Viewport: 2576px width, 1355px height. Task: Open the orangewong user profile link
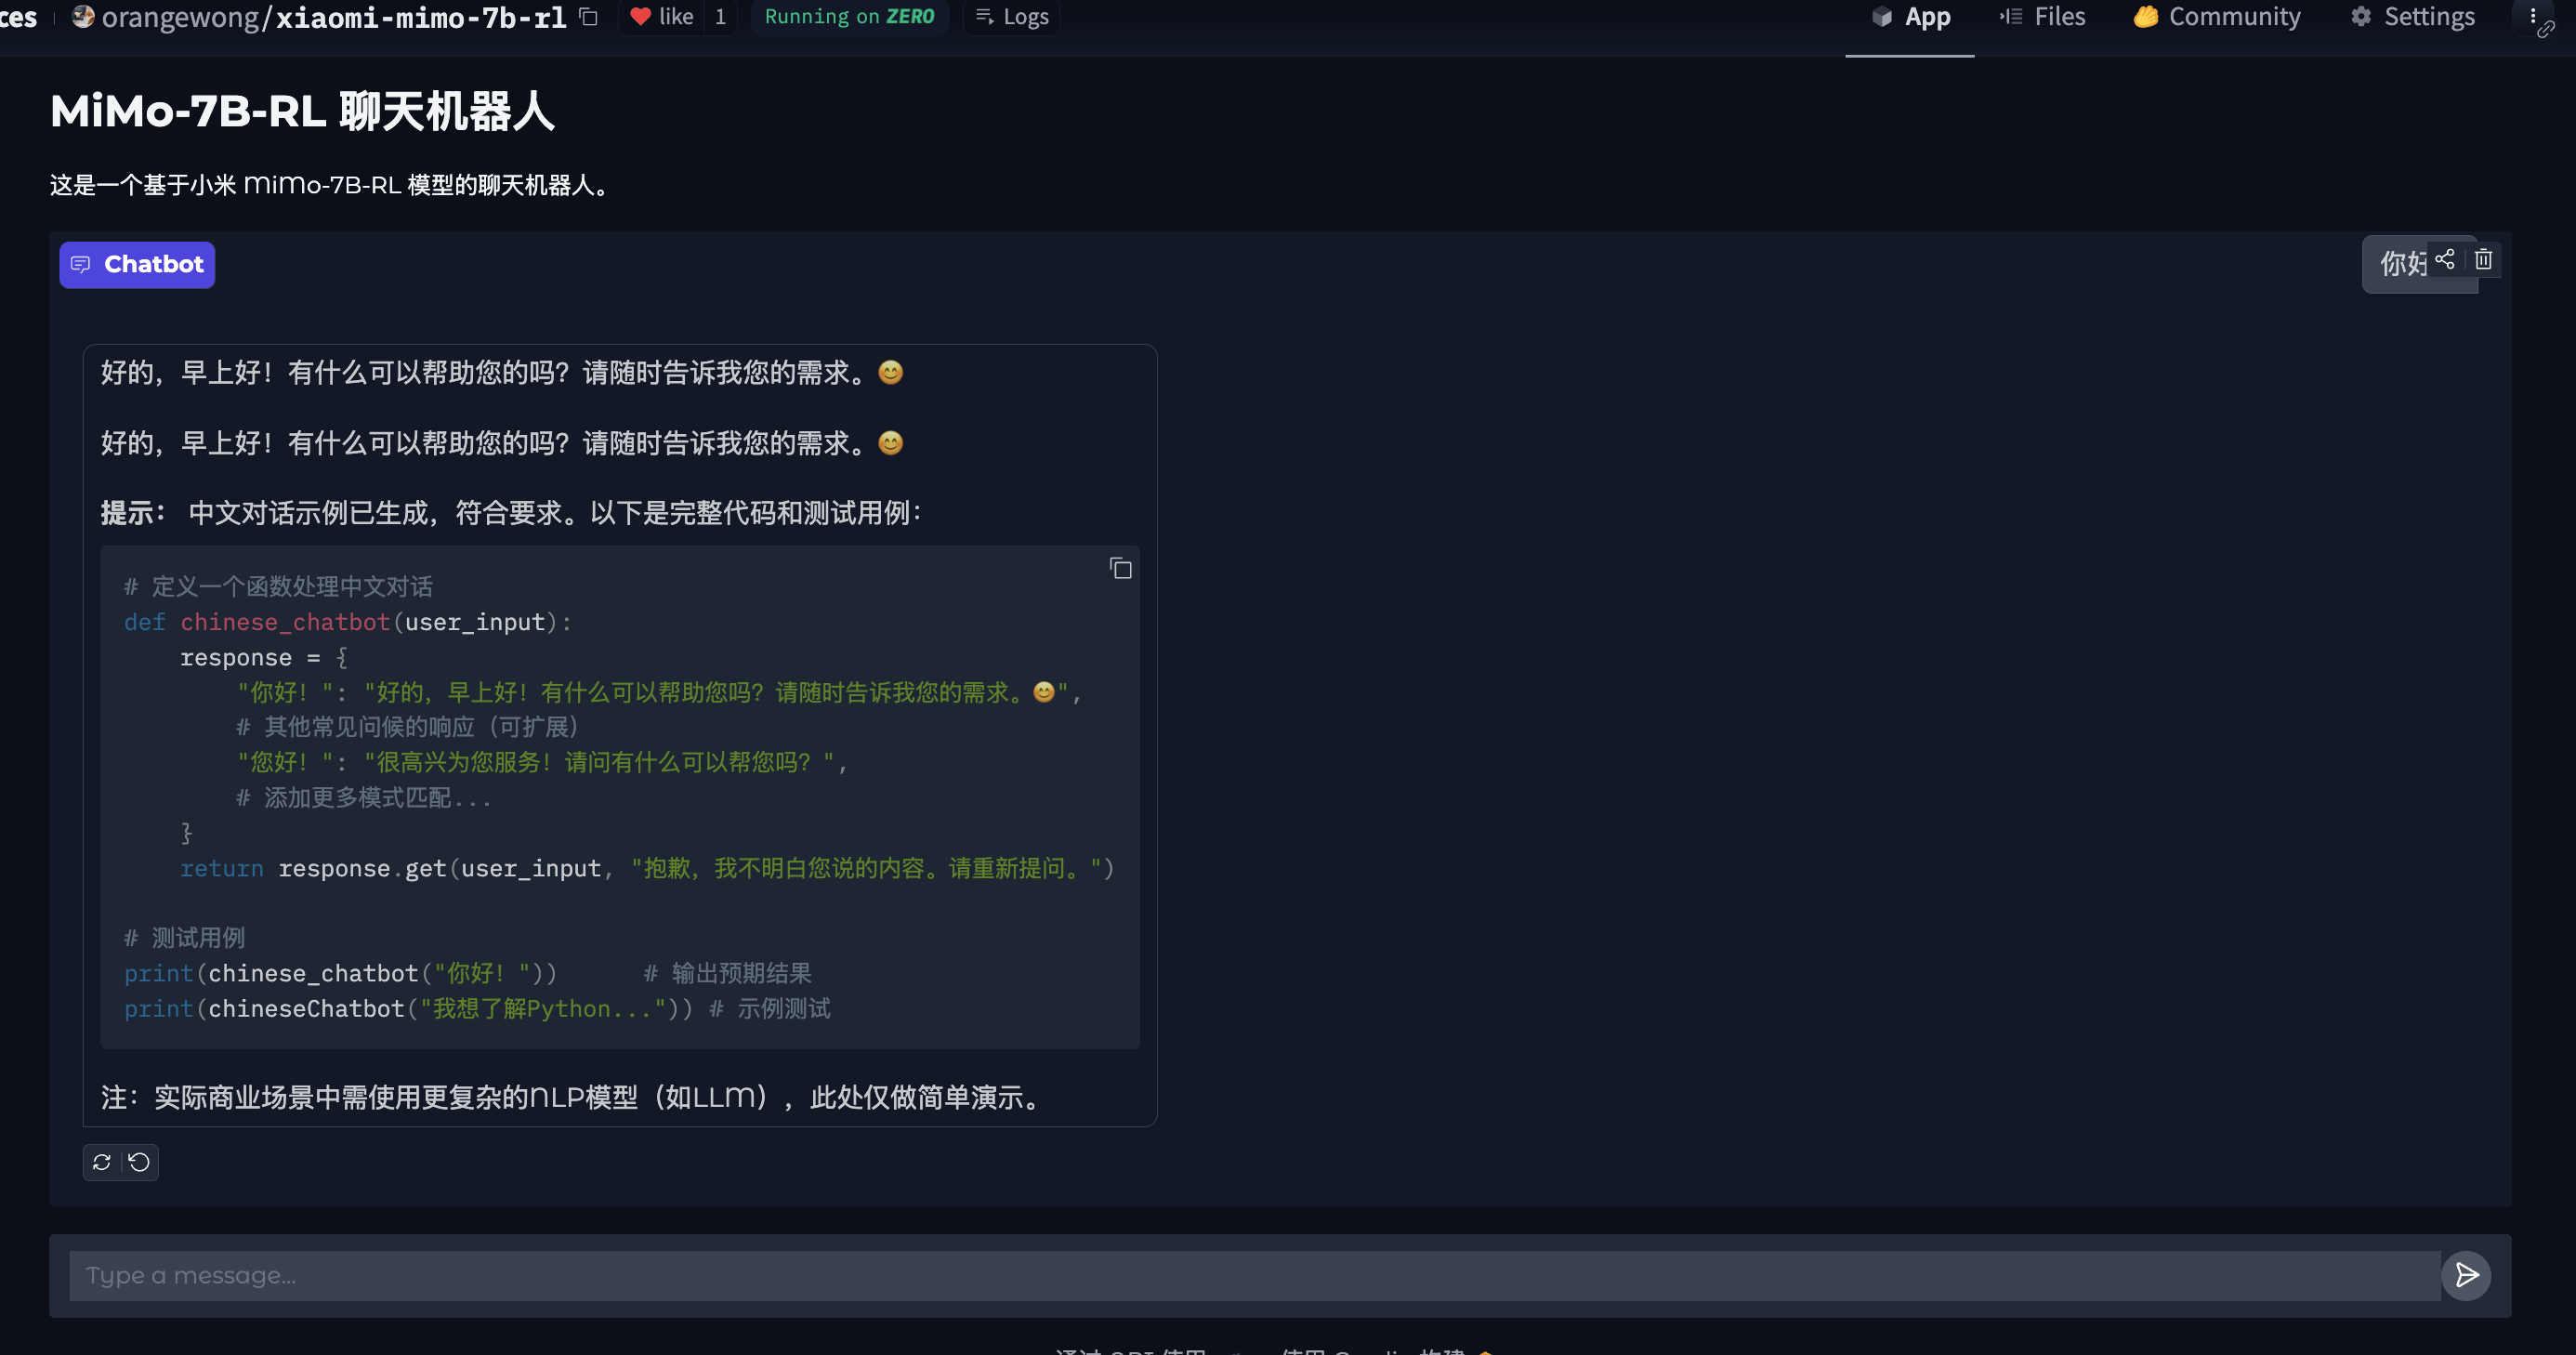(x=180, y=17)
